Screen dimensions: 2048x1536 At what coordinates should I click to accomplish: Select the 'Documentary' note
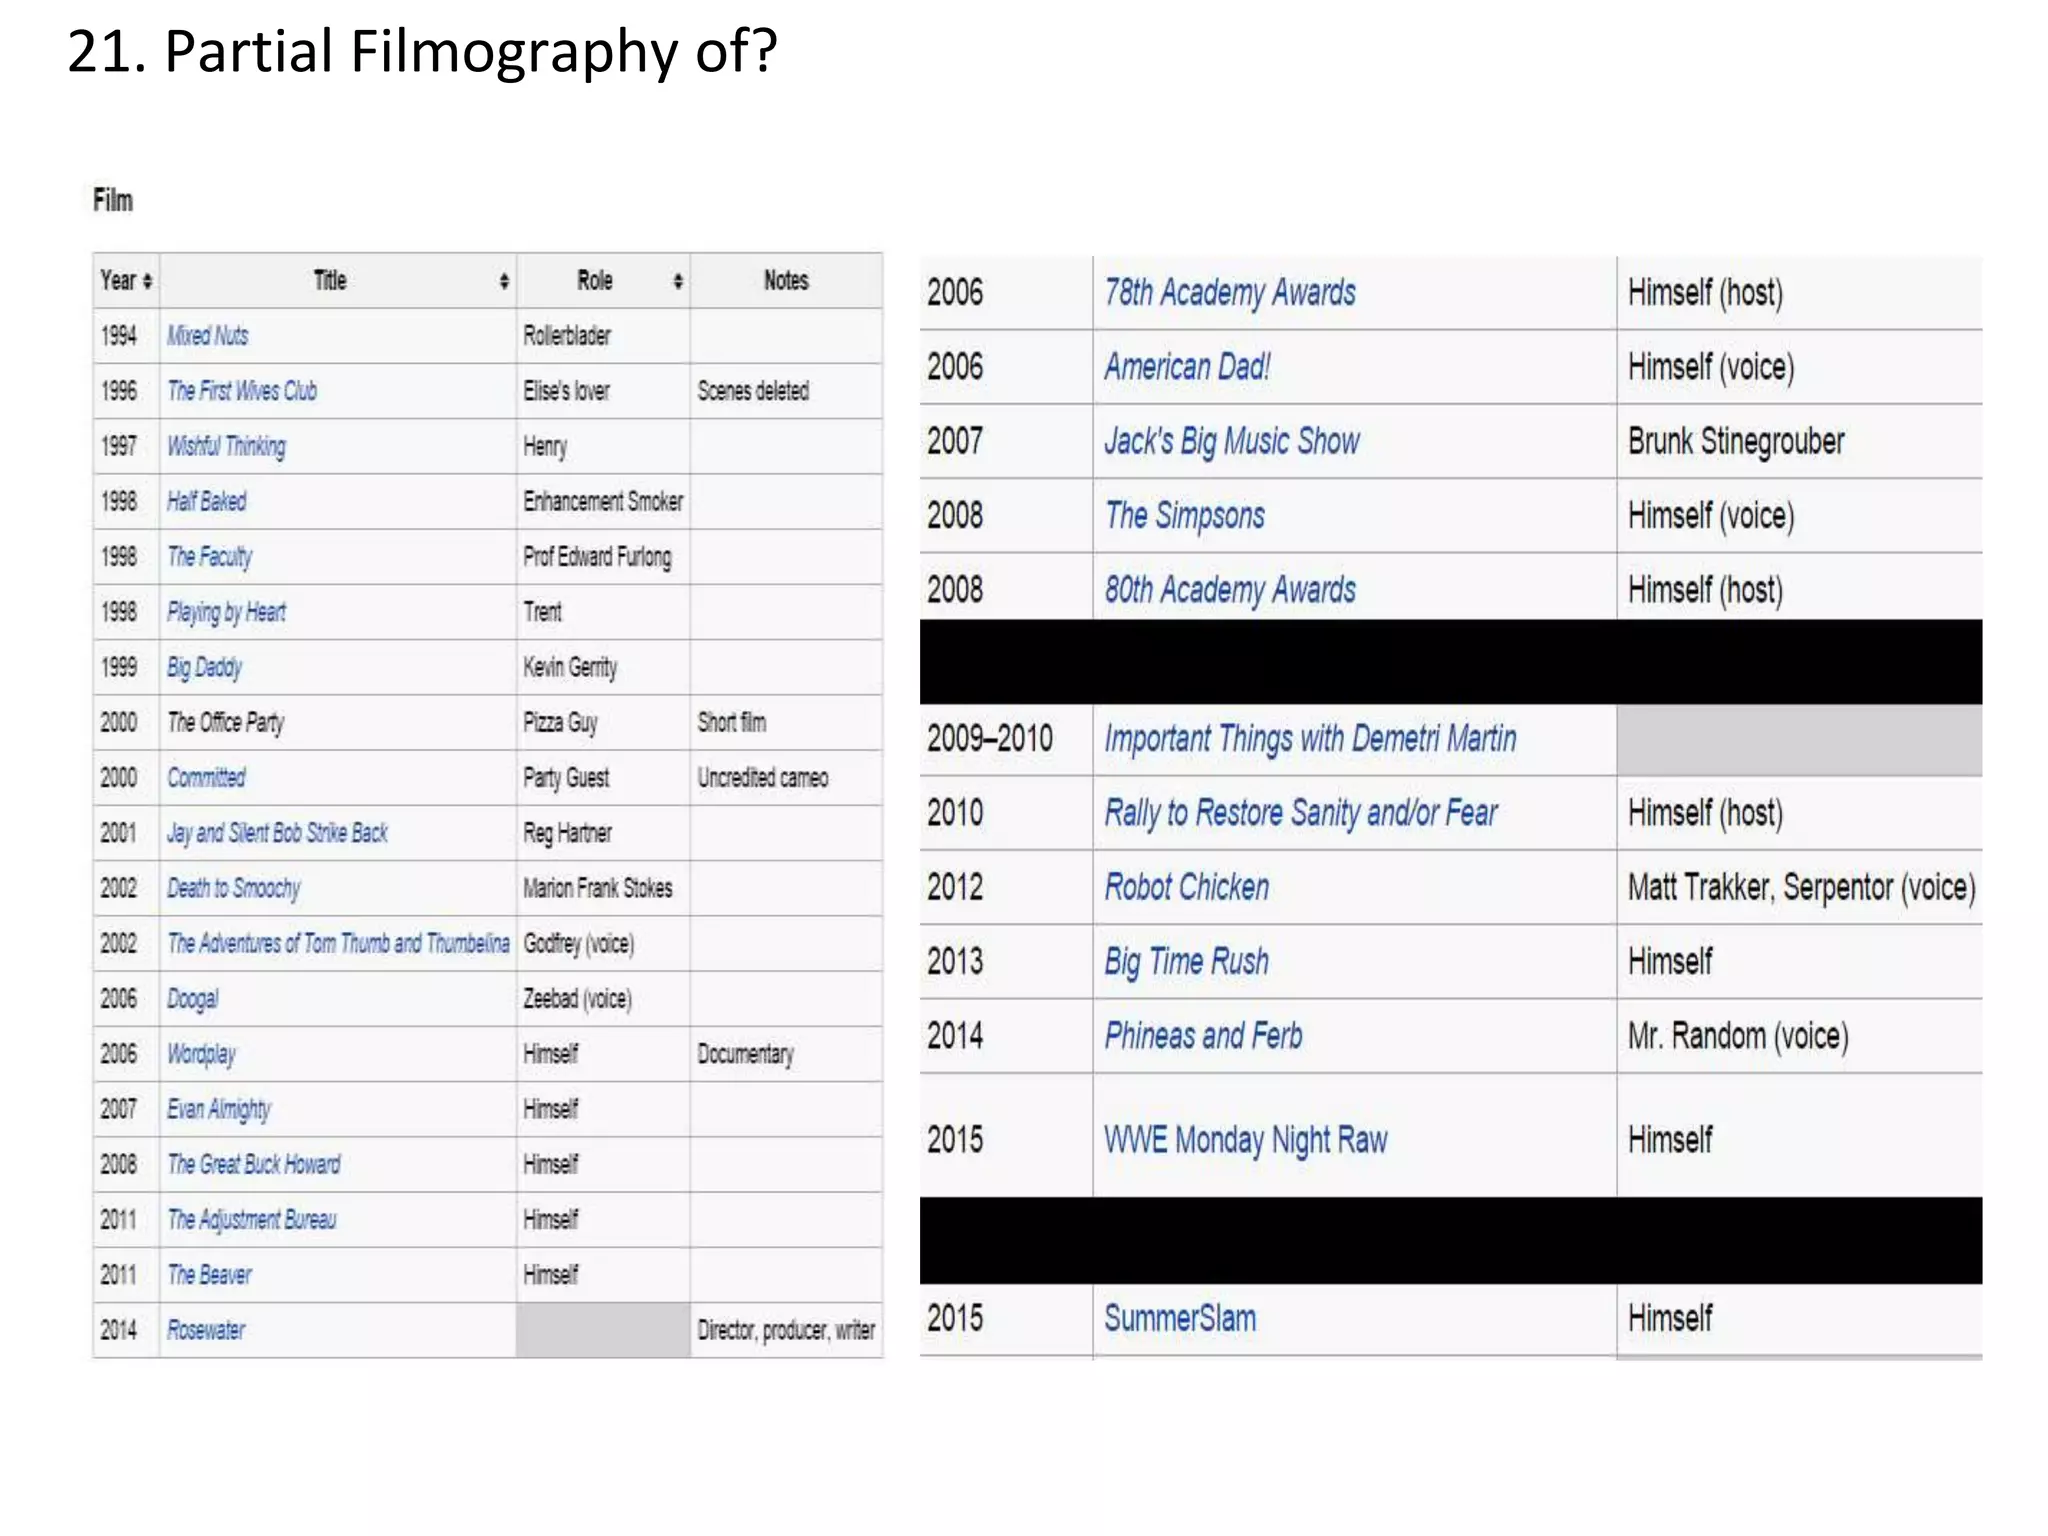(745, 1054)
